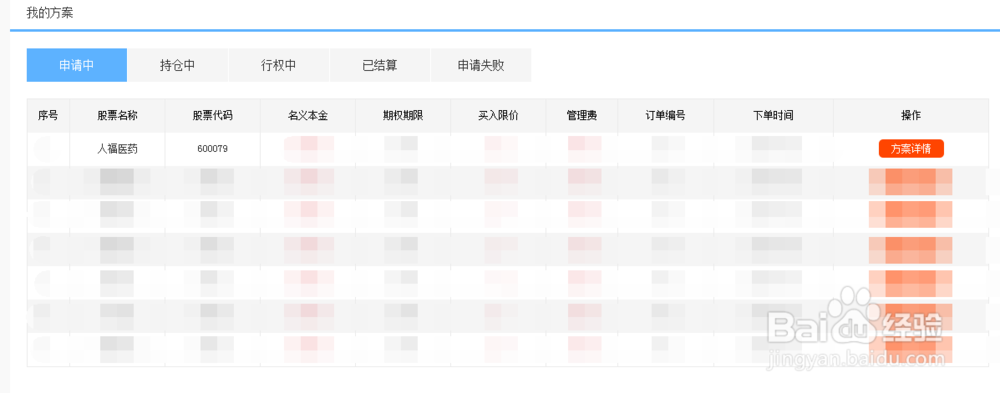The height and width of the screenshot is (393, 1000).
Task: Click the 我的方案 page title
Action: [x=49, y=13]
